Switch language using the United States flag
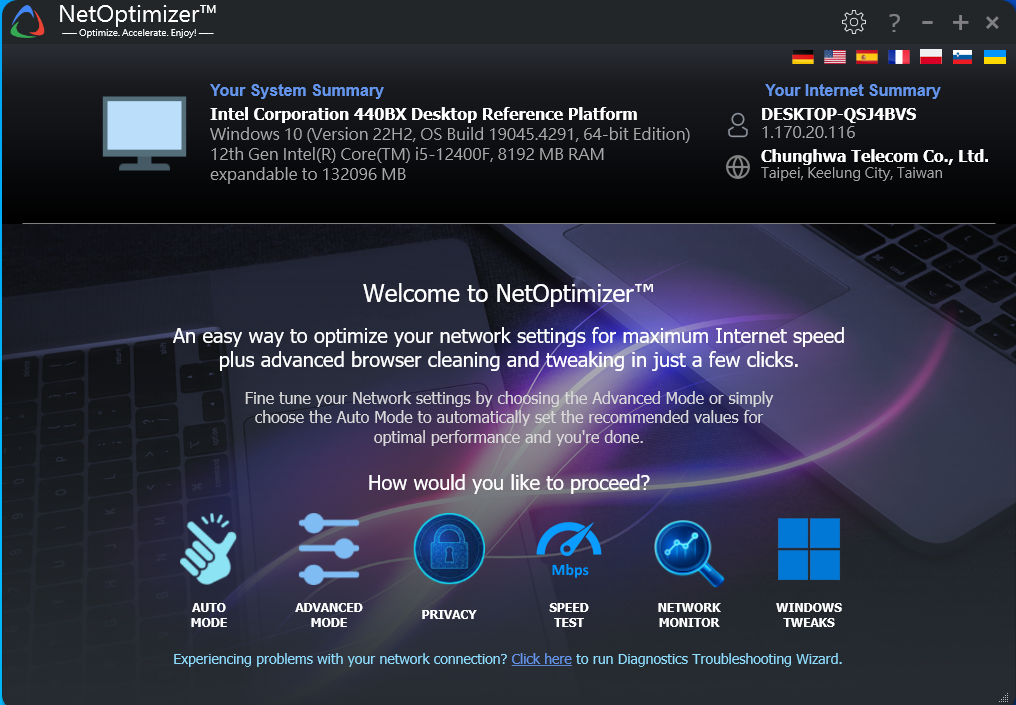This screenshot has height=705, width=1016. 835,57
